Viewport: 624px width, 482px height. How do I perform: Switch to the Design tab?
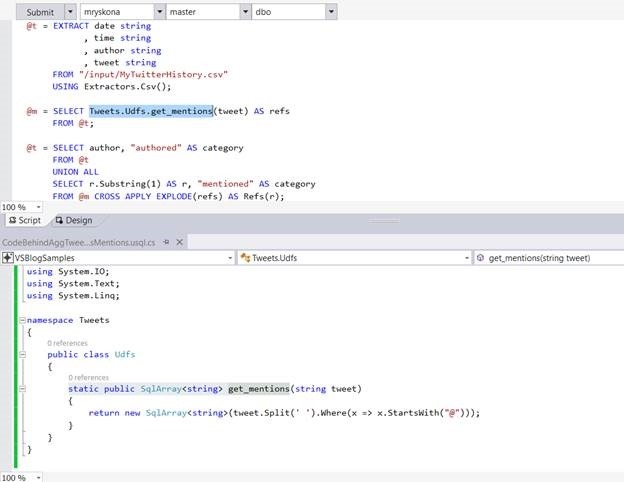(73, 220)
